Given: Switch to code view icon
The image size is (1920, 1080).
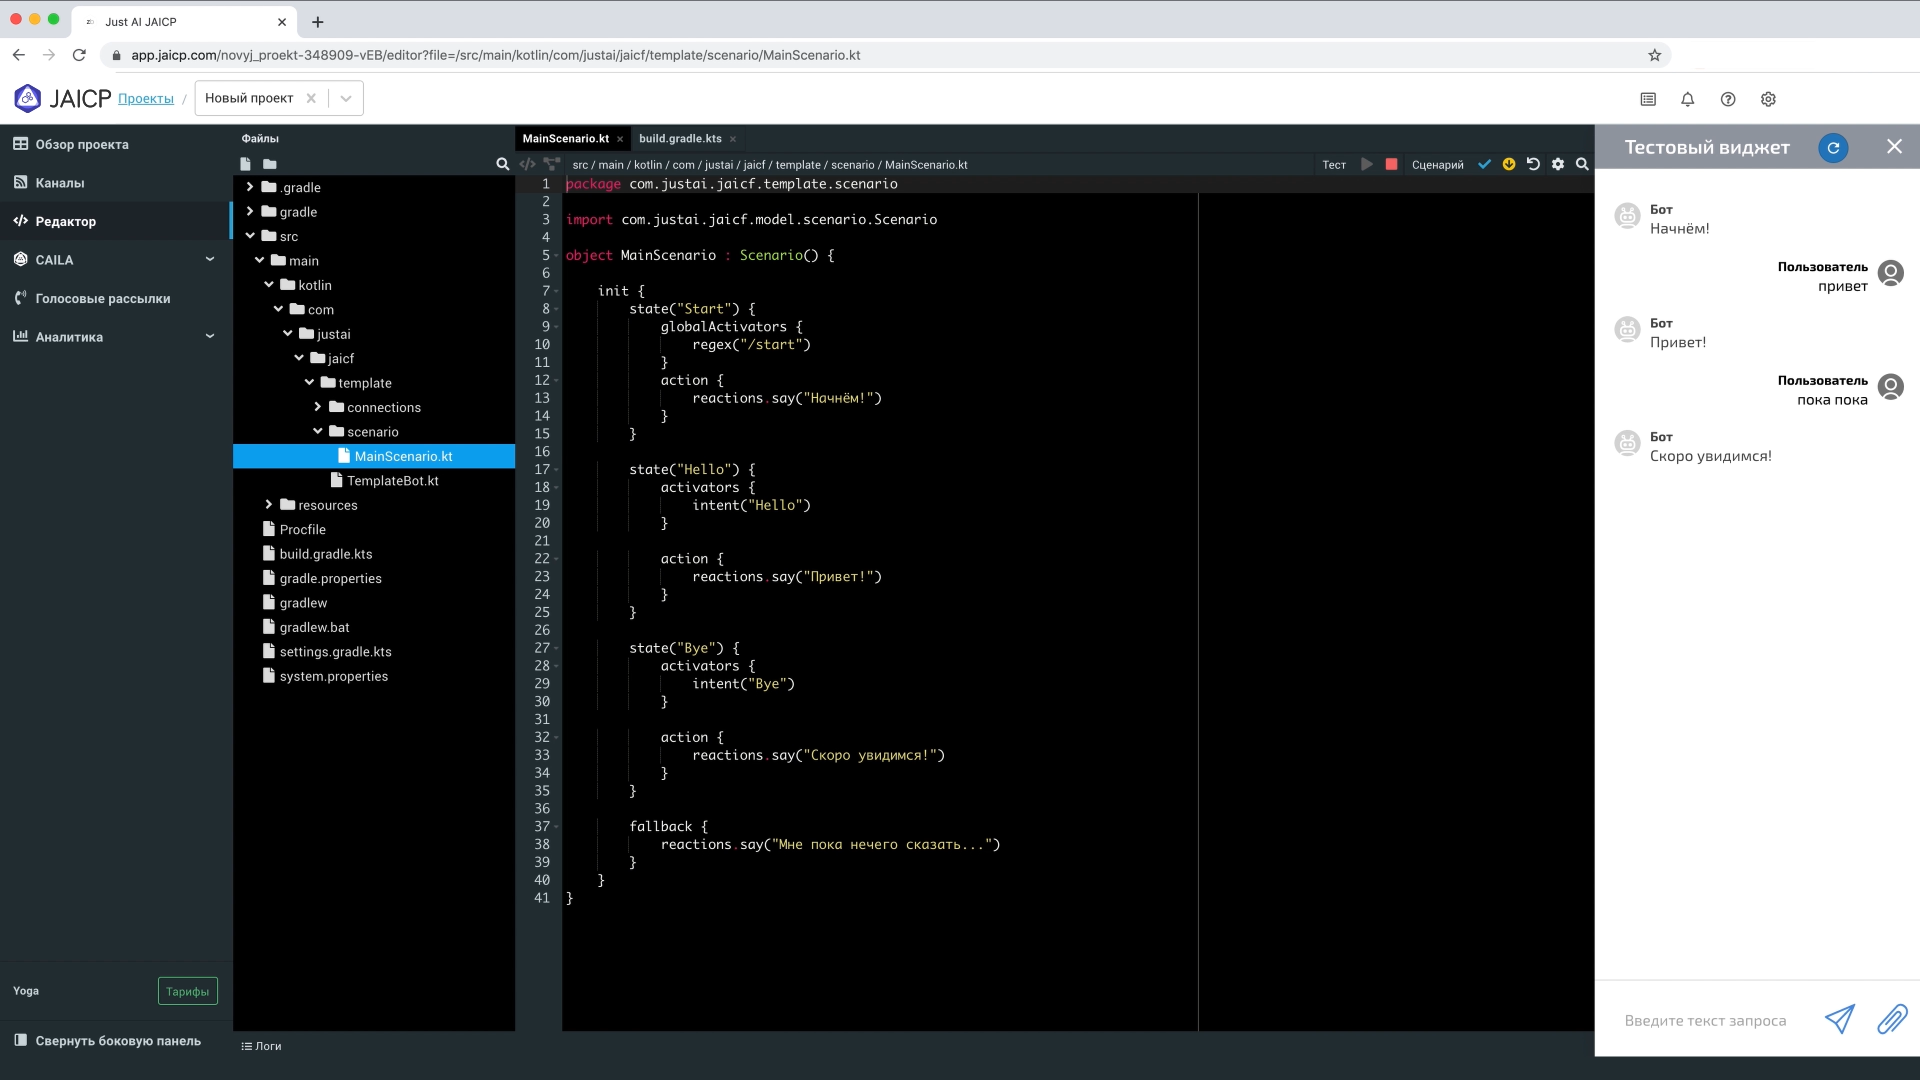Looking at the screenshot, I should coord(527,164).
